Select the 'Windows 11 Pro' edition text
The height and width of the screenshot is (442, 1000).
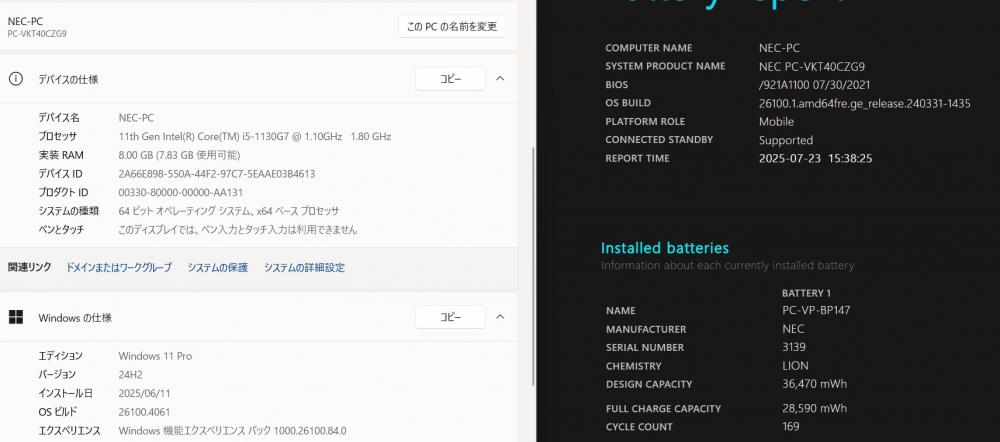155,356
